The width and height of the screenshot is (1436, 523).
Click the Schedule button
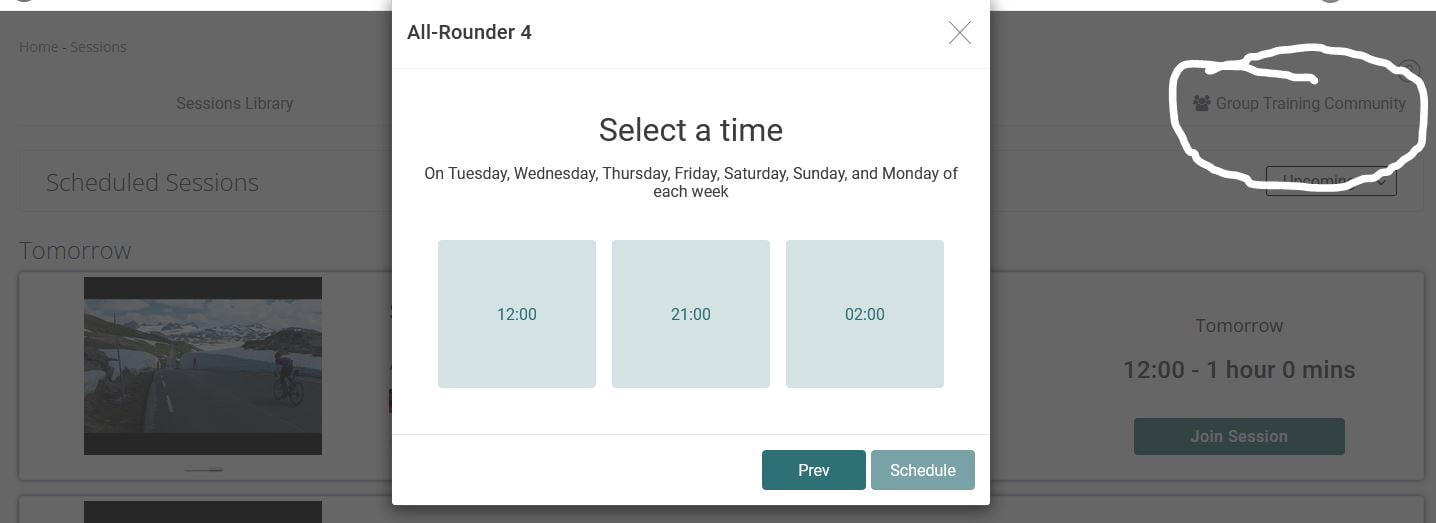click(x=922, y=470)
